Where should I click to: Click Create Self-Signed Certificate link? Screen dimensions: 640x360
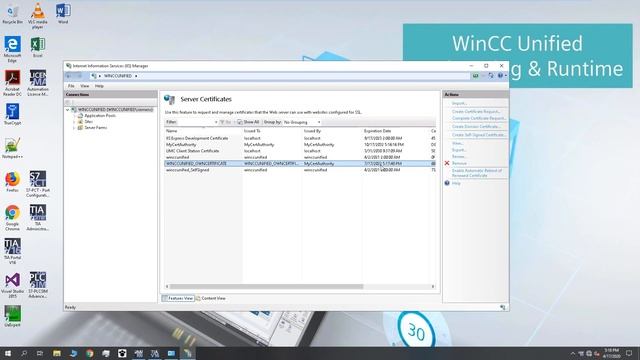479,135
